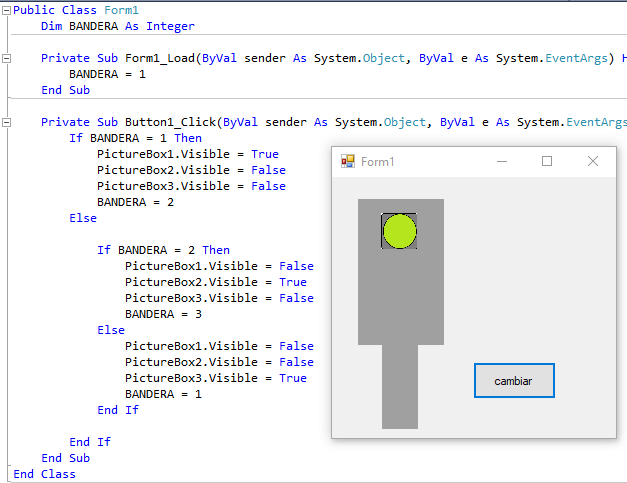Click the yellow-green traffic light circle
The image size is (627, 483).
pyautogui.click(x=399, y=232)
